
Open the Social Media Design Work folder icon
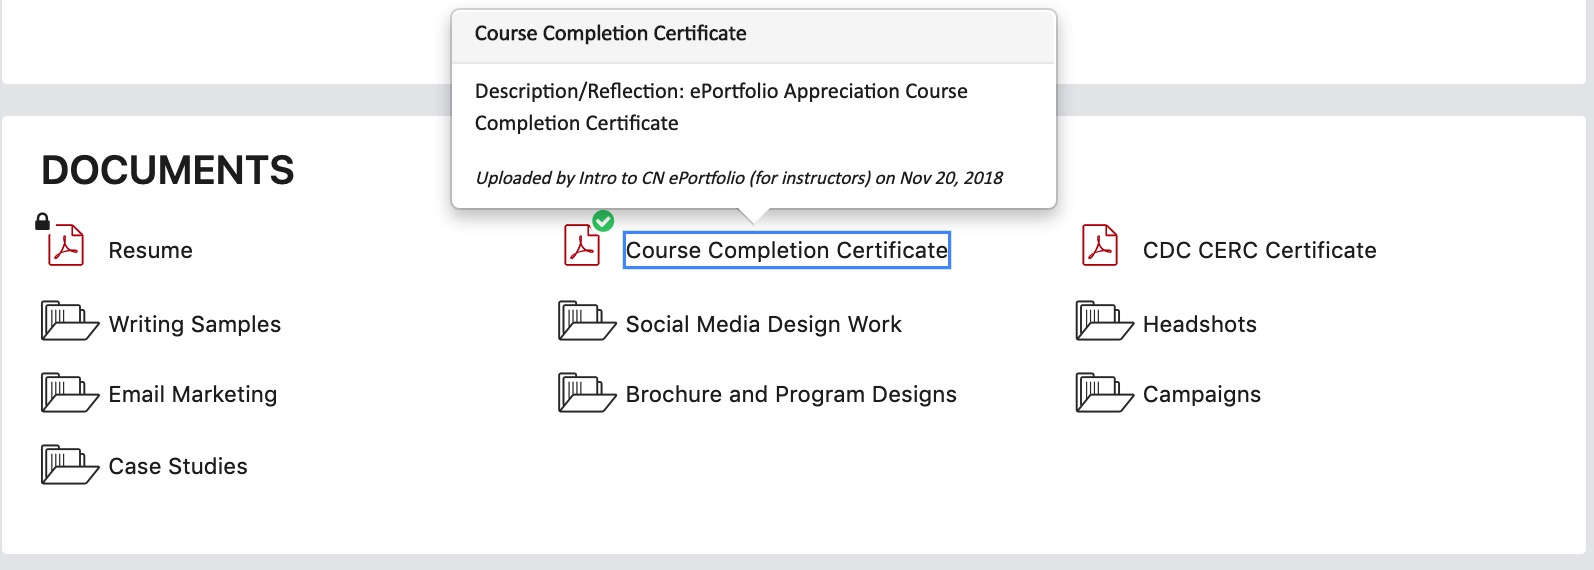point(587,321)
